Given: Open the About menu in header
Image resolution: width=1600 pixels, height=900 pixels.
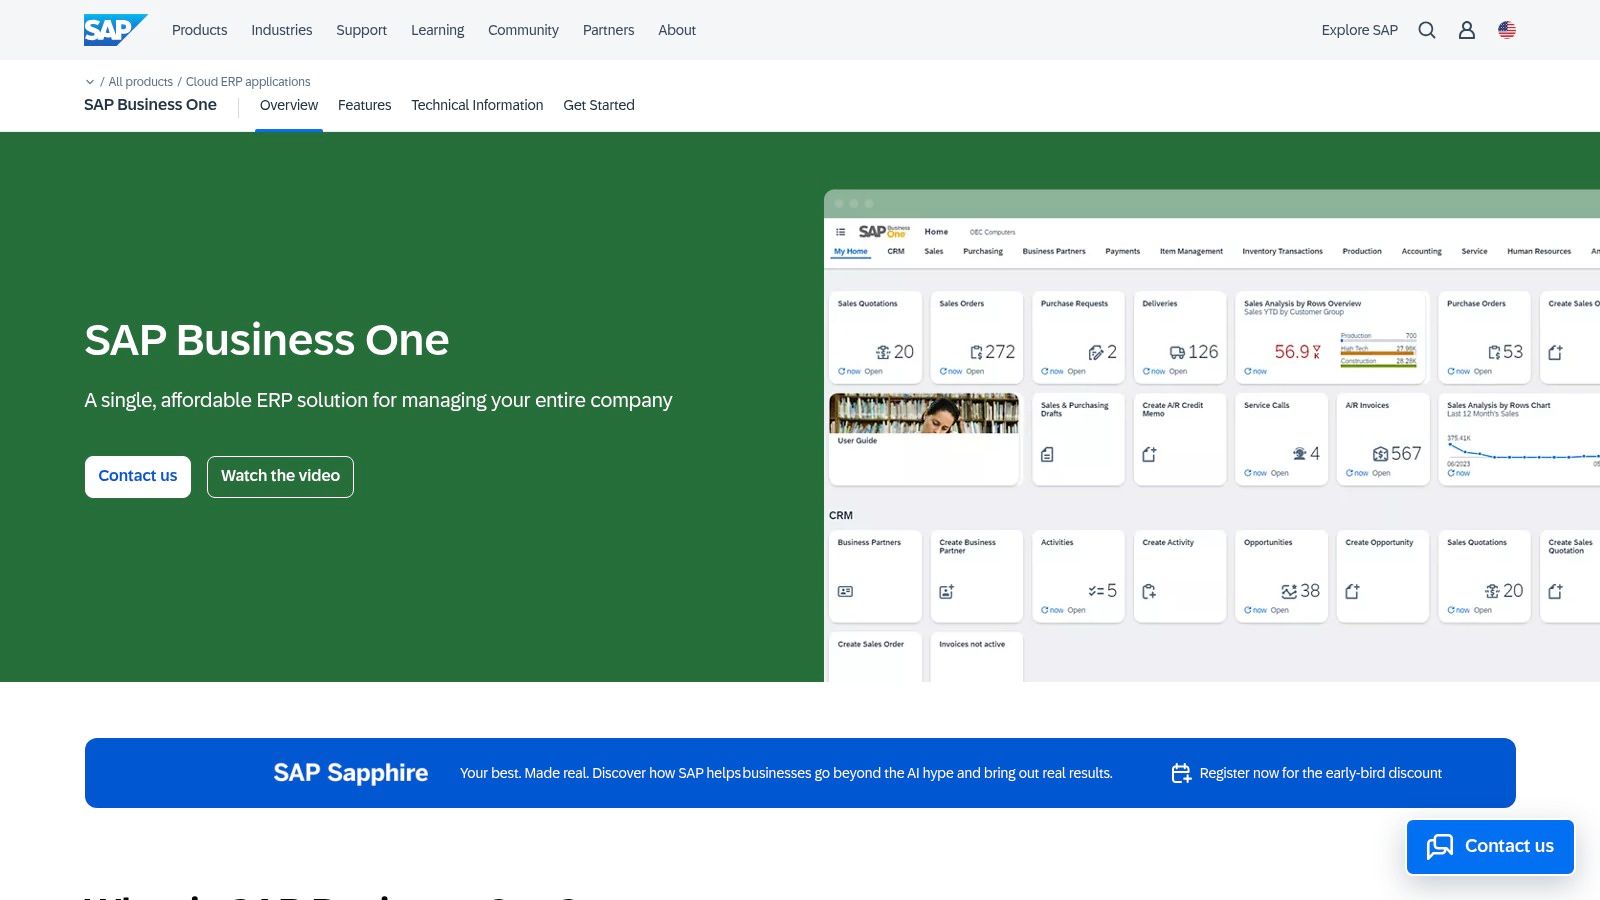Looking at the screenshot, I should (x=676, y=30).
